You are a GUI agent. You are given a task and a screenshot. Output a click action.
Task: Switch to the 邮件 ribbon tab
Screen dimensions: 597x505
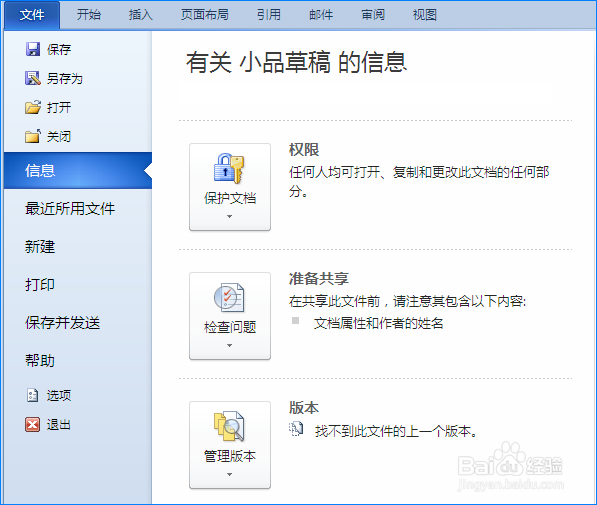(321, 15)
